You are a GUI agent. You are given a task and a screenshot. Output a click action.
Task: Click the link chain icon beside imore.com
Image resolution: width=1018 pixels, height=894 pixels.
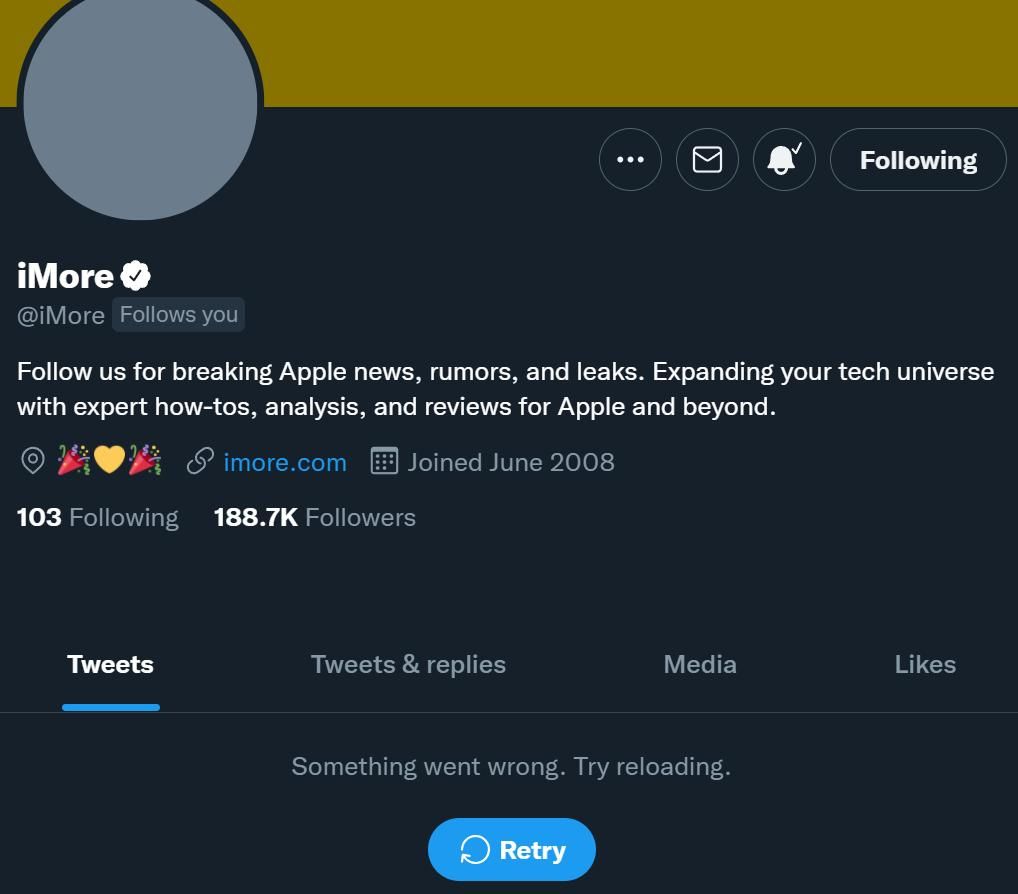pos(200,461)
